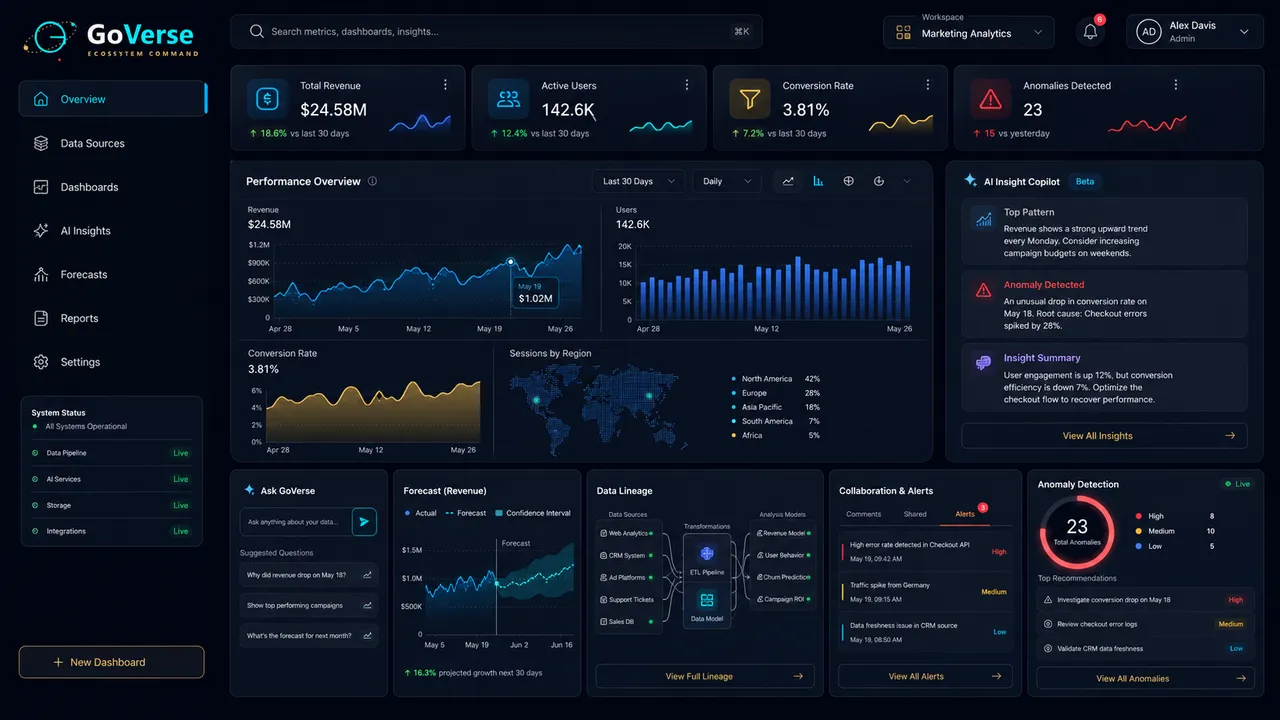Focus the search metrics input field
Viewport: 1280px width, 720px height.
pyautogui.click(x=496, y=31)
